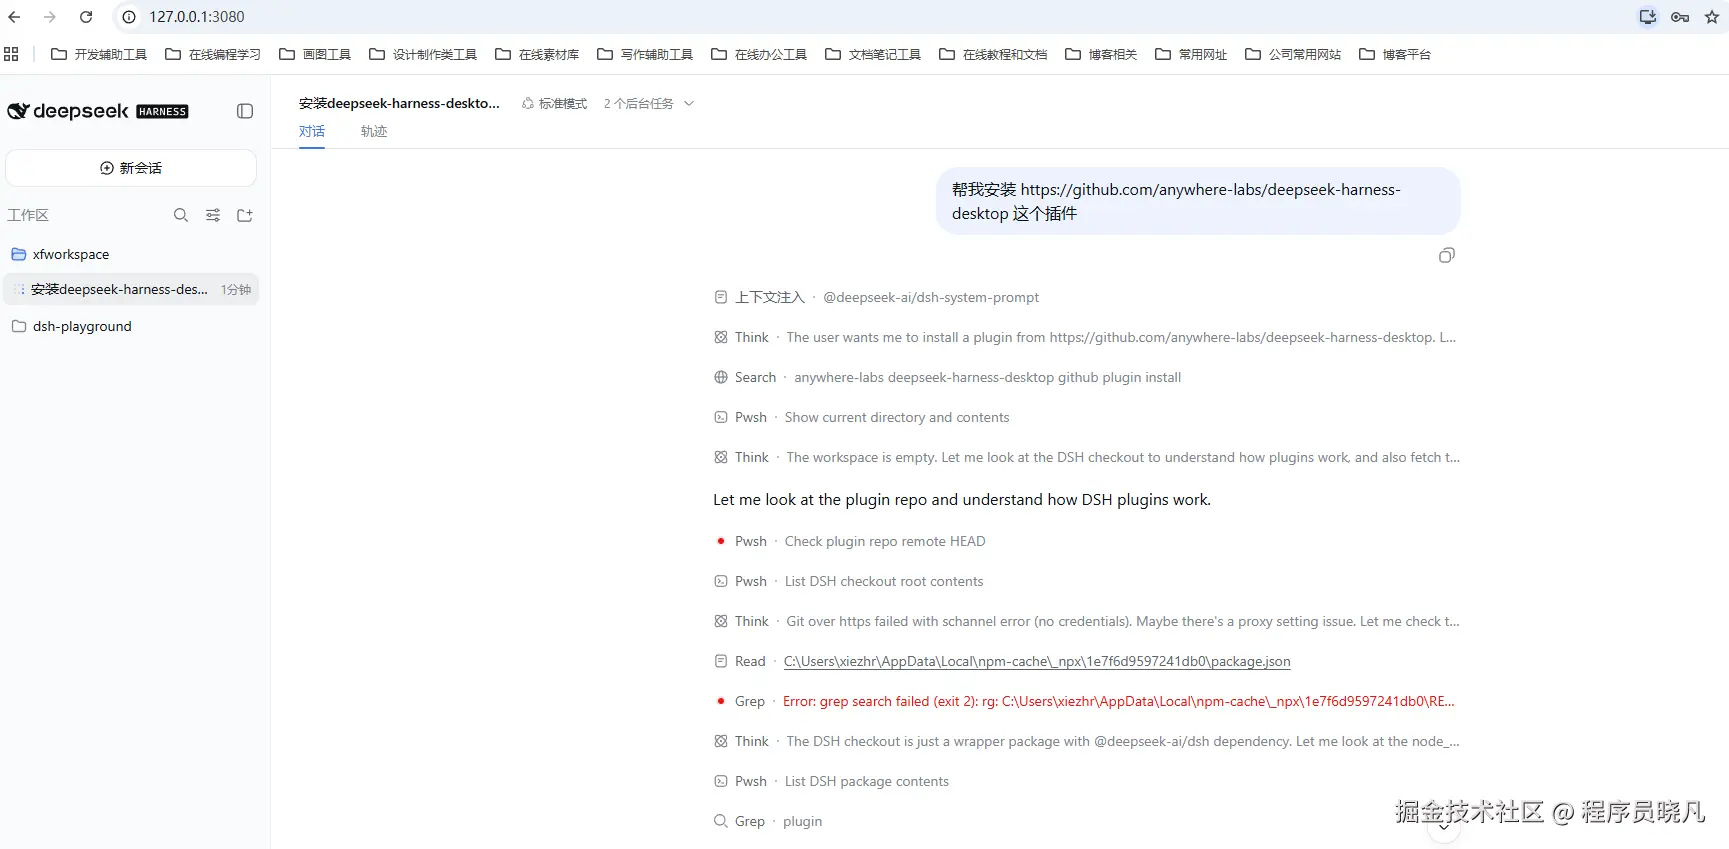Expand 上下文注入 dsh-system-prompt step
Screen dimensions: 1729x849
click(876, 297)
